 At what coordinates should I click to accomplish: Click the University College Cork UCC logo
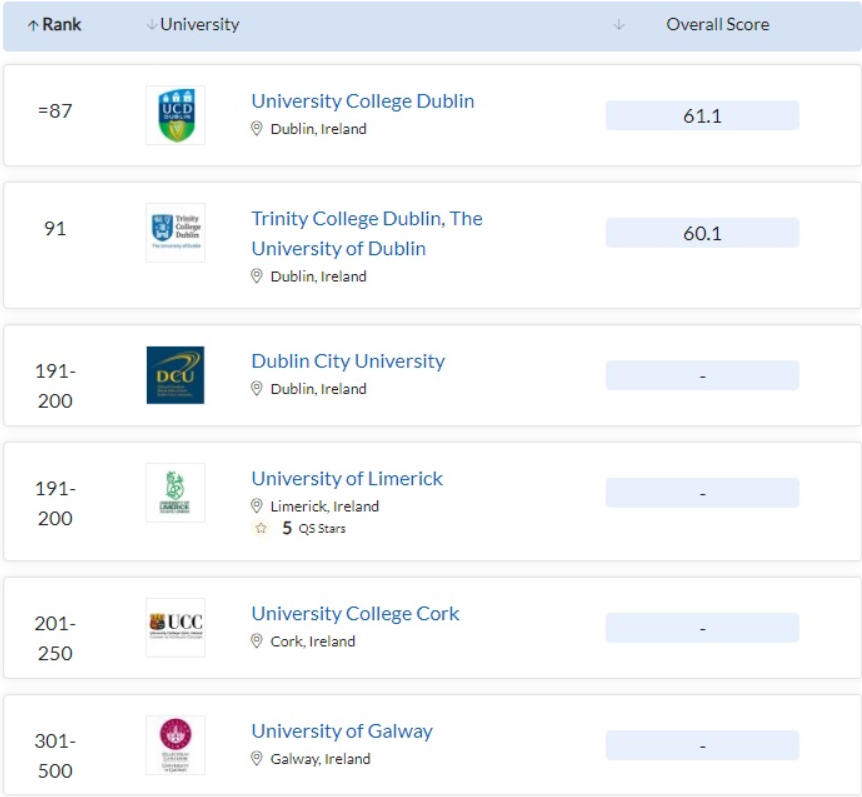[175, 627]
